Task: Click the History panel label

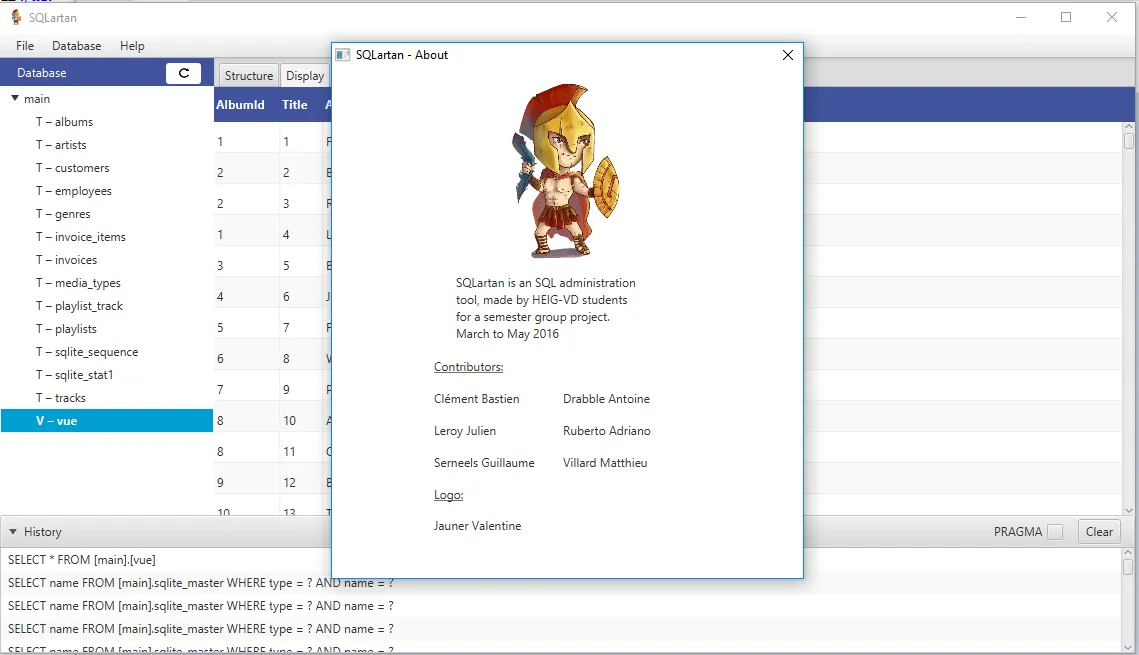Action: [43, 532]
